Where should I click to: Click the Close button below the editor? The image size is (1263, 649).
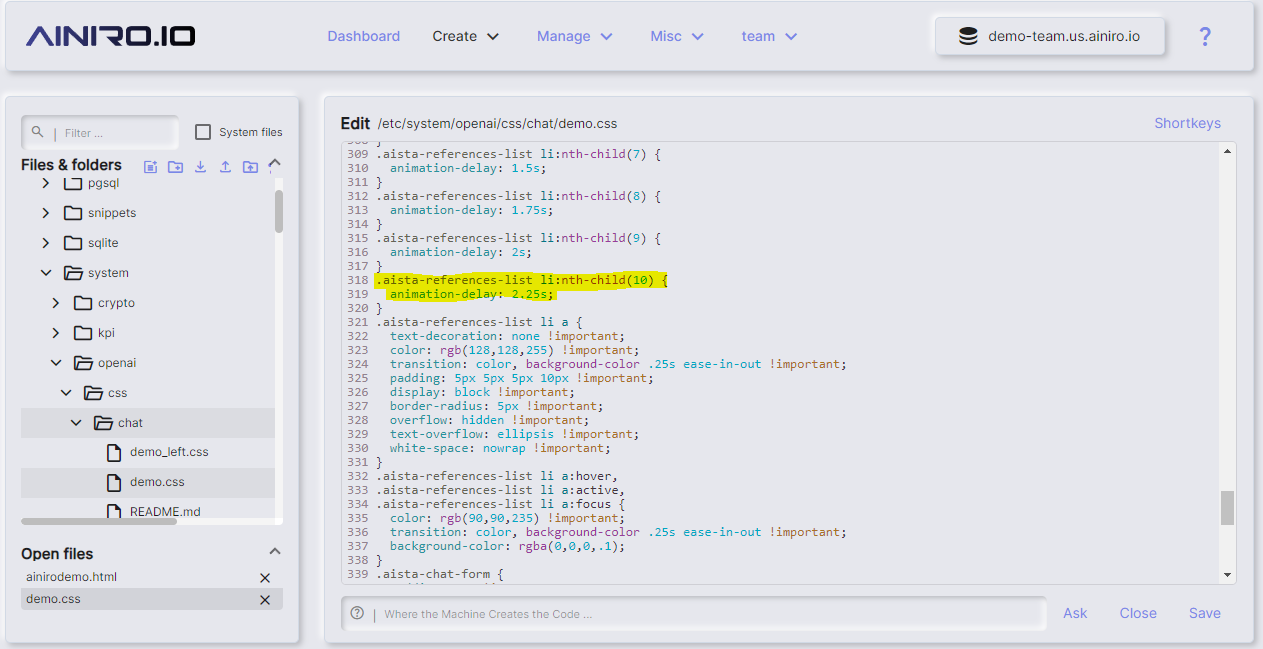point(1138,613)
